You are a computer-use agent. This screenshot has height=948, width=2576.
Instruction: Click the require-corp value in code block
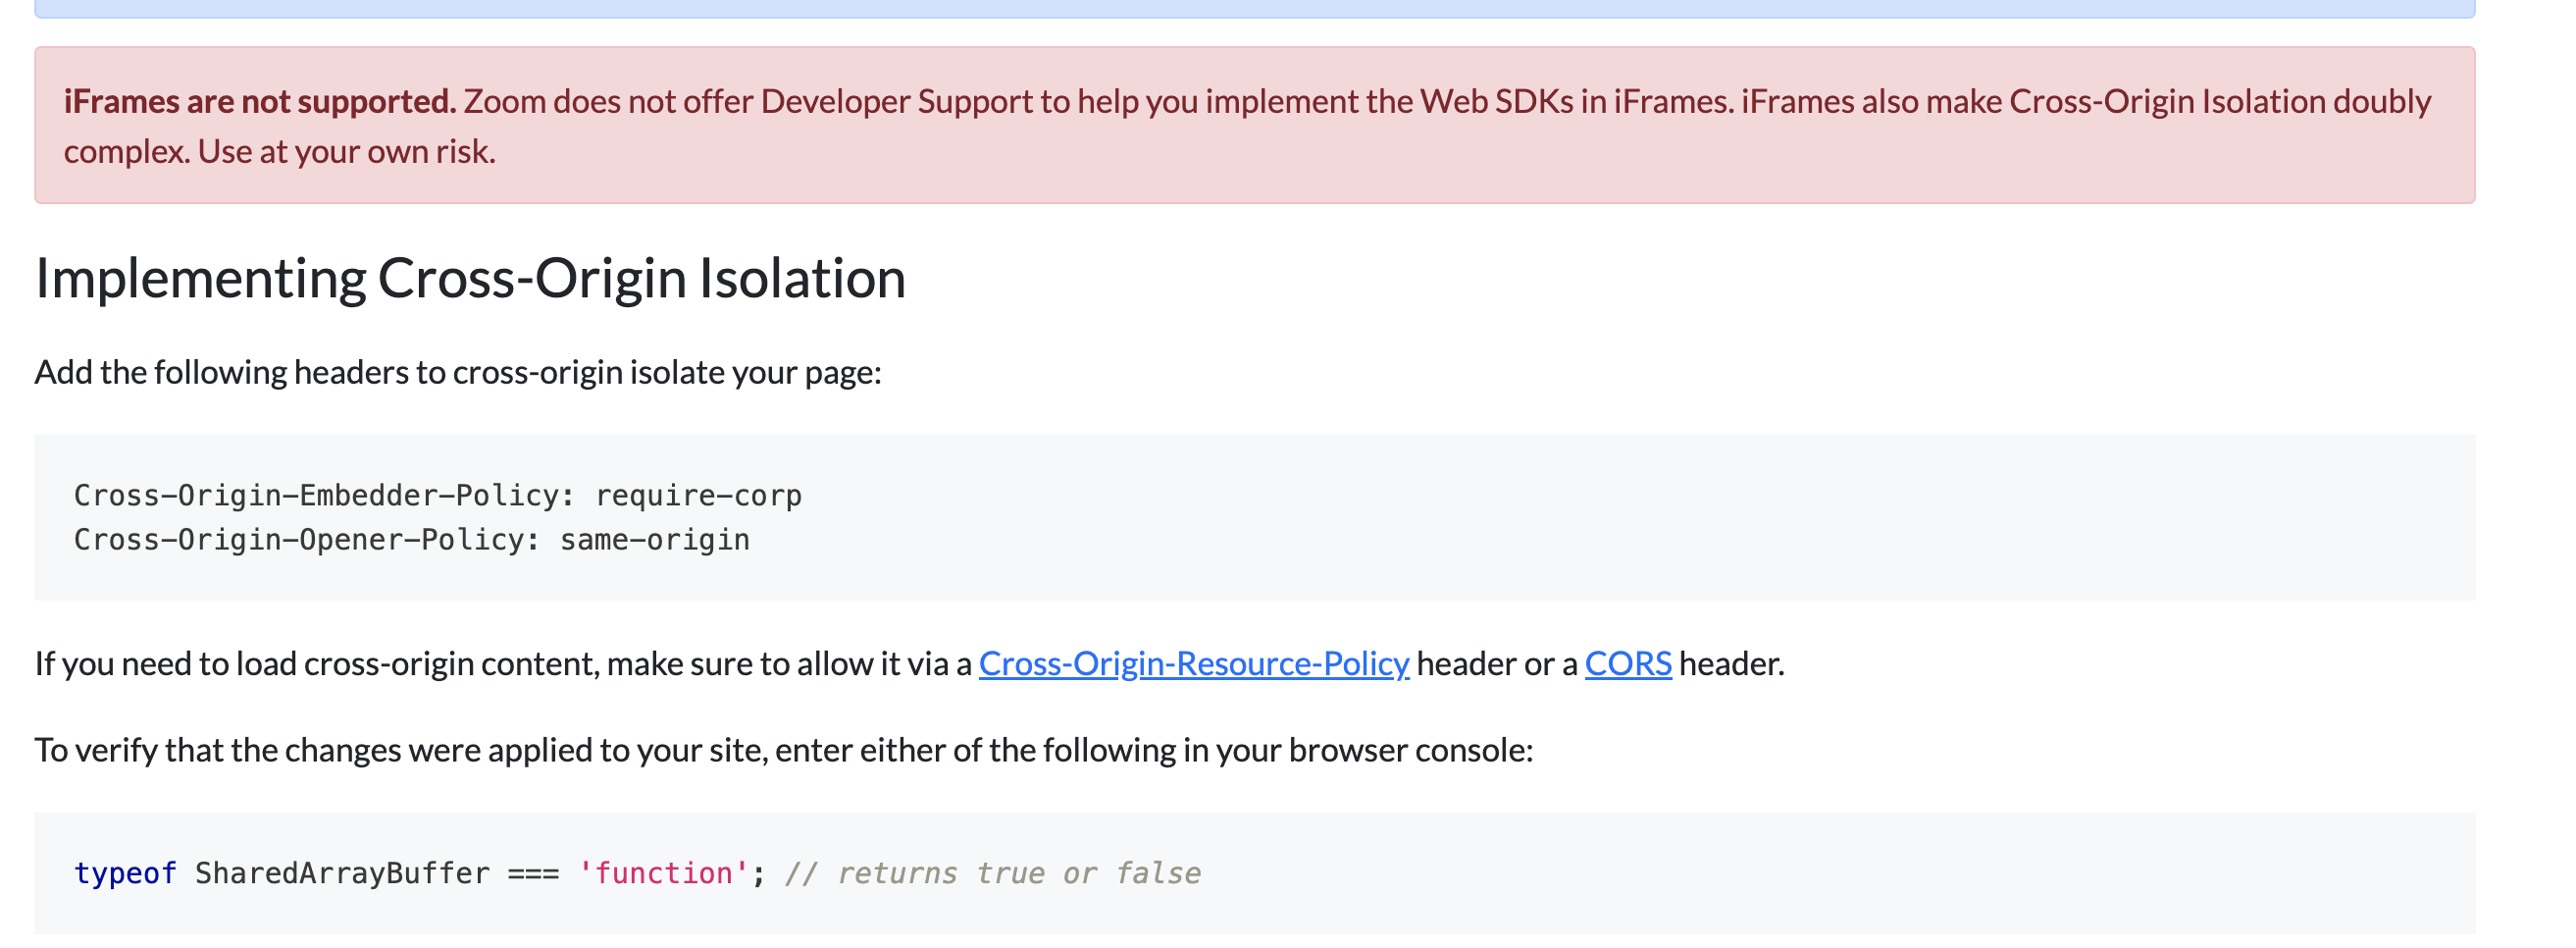[x=698, y=495]
